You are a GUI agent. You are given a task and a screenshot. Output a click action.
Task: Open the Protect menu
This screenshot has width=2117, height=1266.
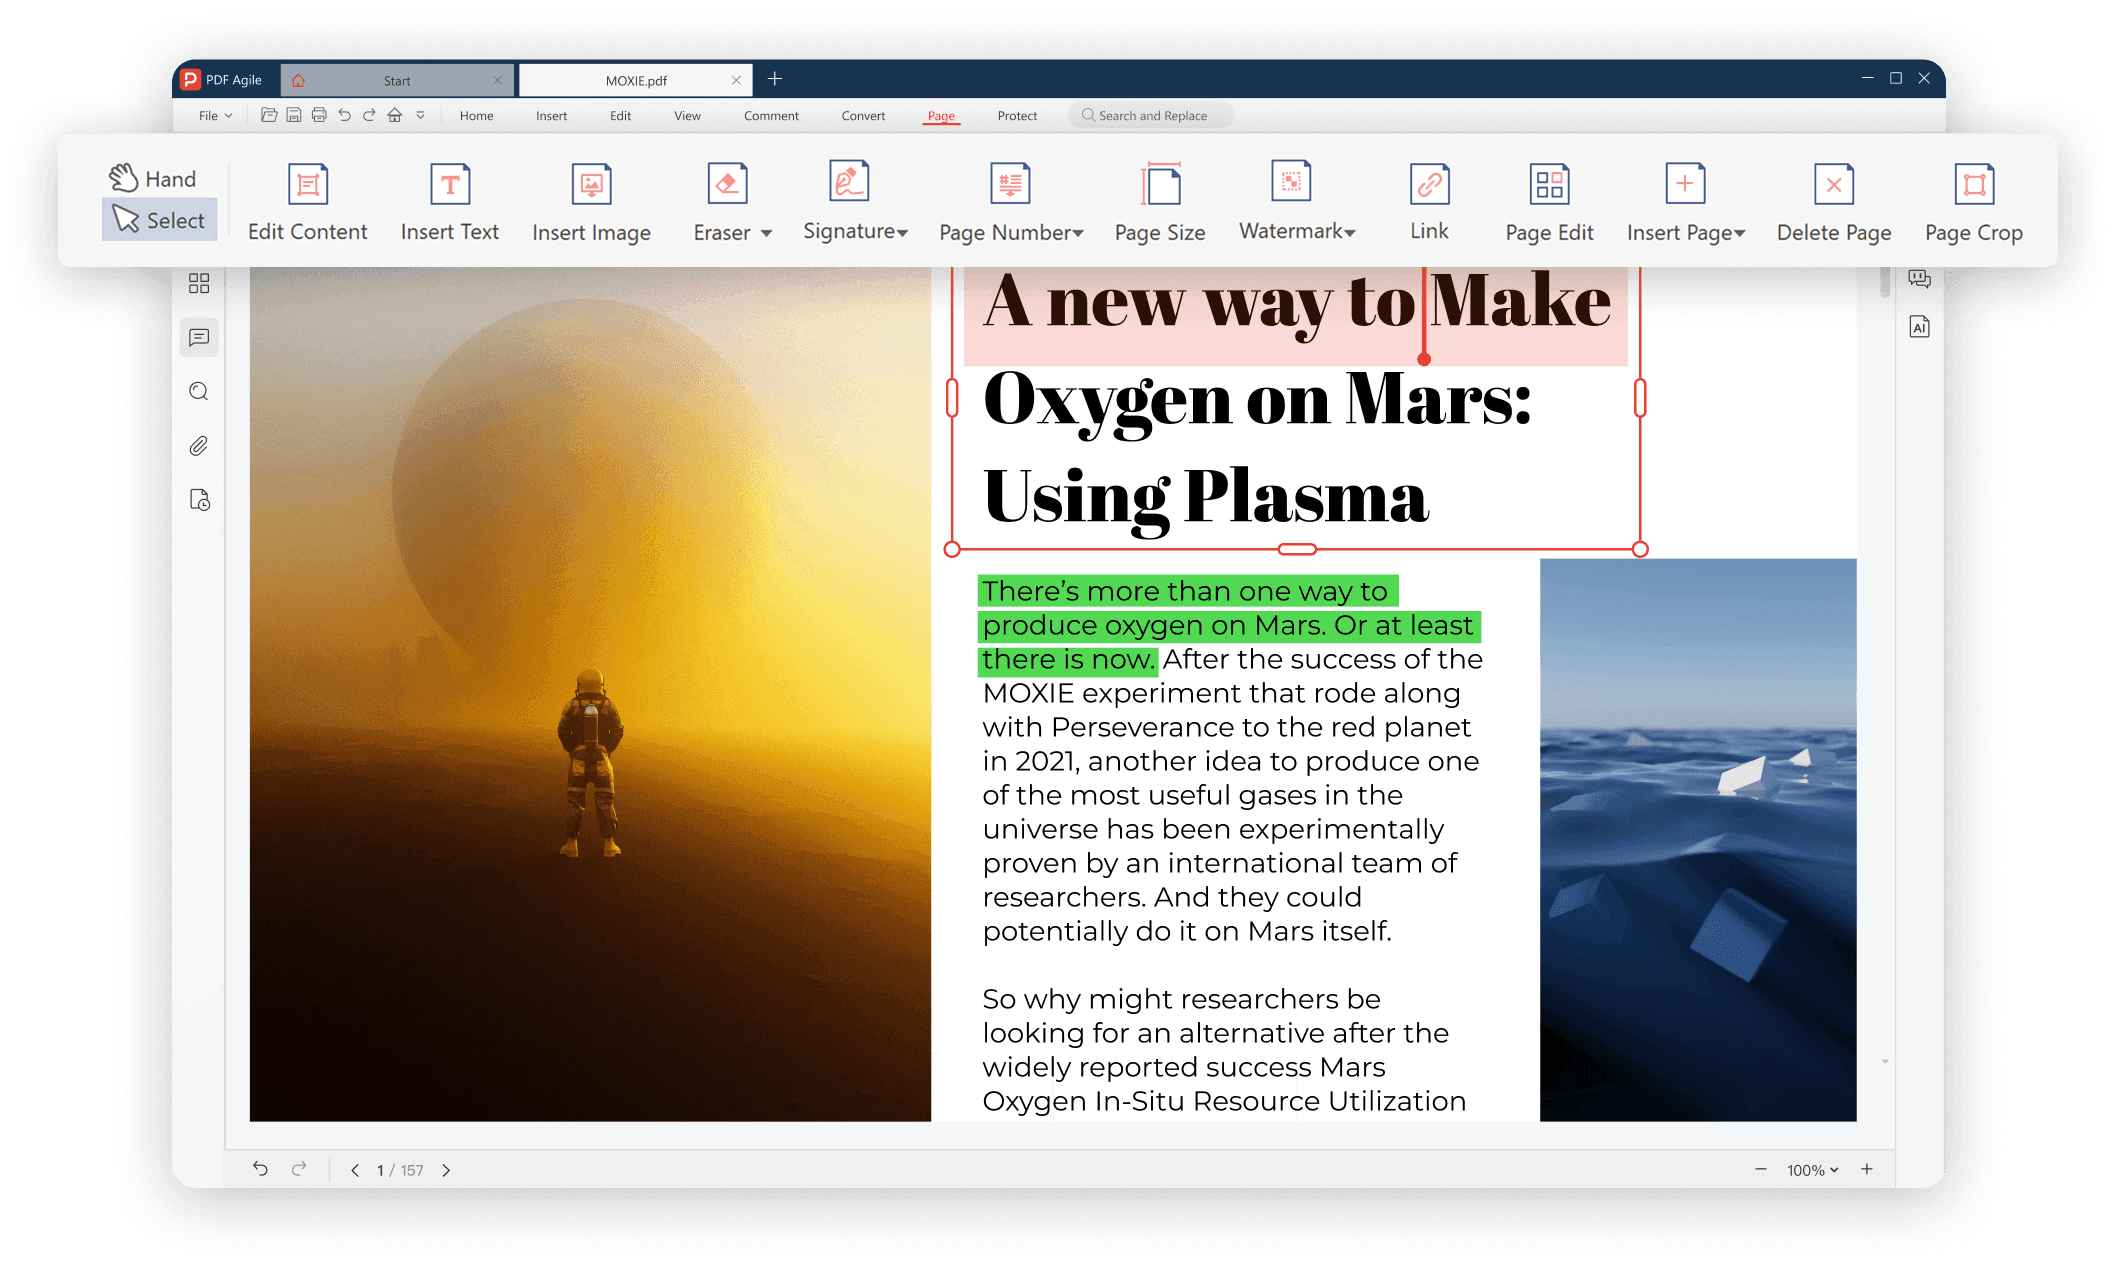click(1017, 115)
